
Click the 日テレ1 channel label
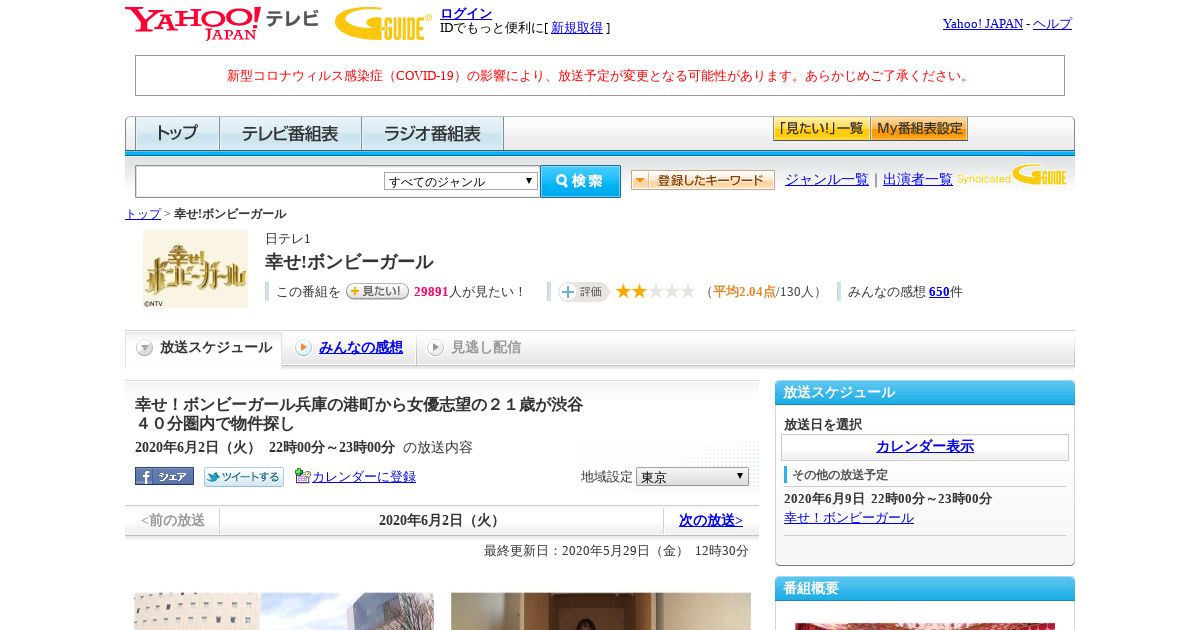[288, 239]
